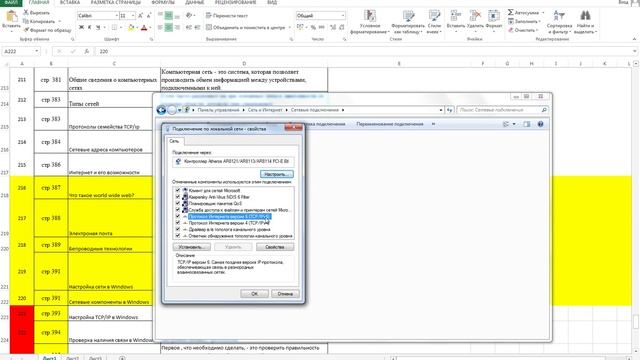
Task: Open Cell Styles (Стили ячеек)
Action: [x=434, y=22]
